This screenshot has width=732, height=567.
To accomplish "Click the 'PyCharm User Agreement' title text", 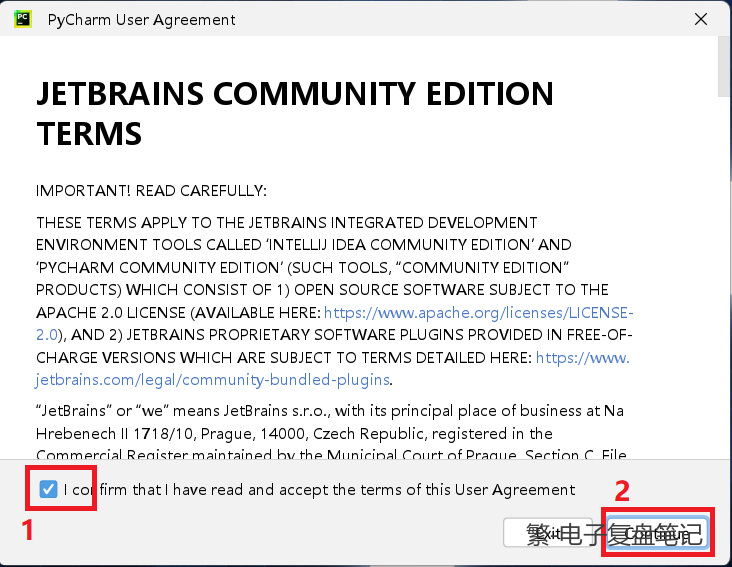I will (x=141, y=20).
